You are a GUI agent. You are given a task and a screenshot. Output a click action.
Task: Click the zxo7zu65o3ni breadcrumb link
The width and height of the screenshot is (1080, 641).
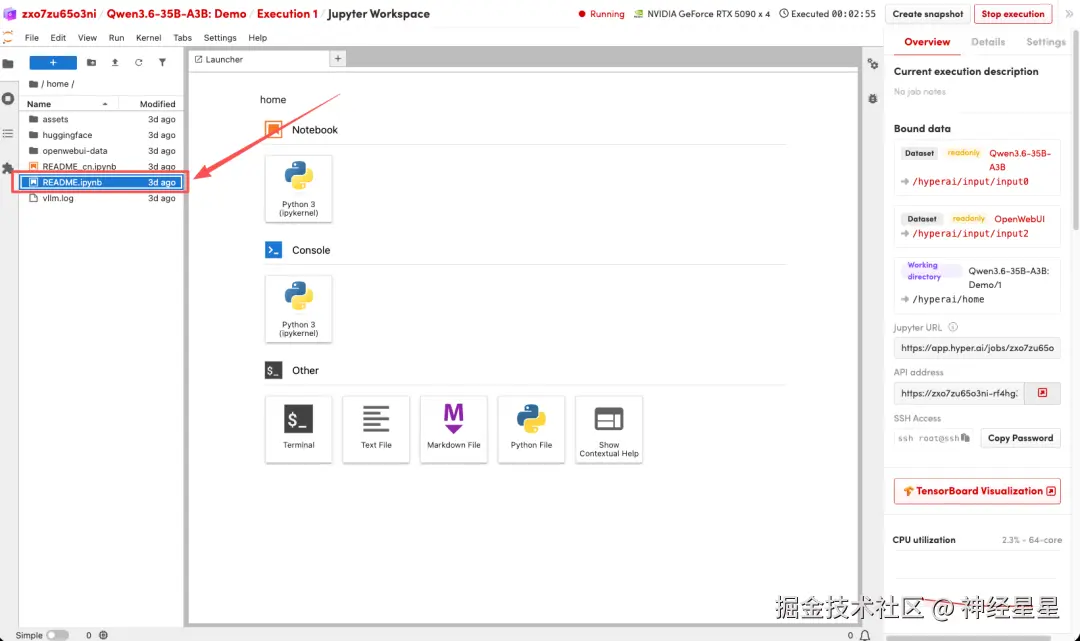click(x=59, y=14)
